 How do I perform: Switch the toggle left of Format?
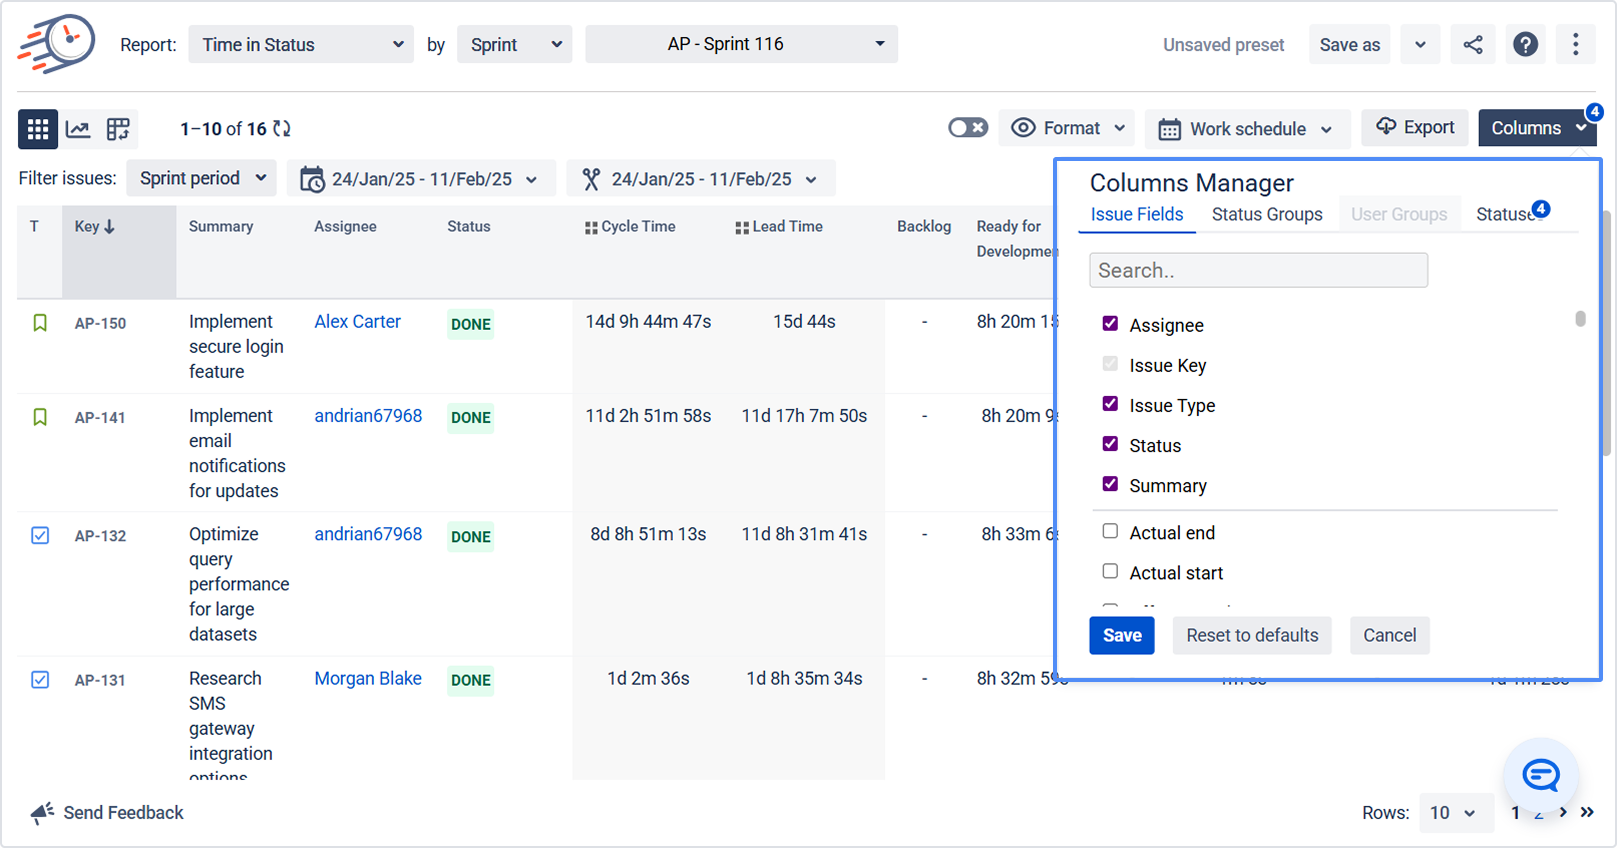point(967,128)
